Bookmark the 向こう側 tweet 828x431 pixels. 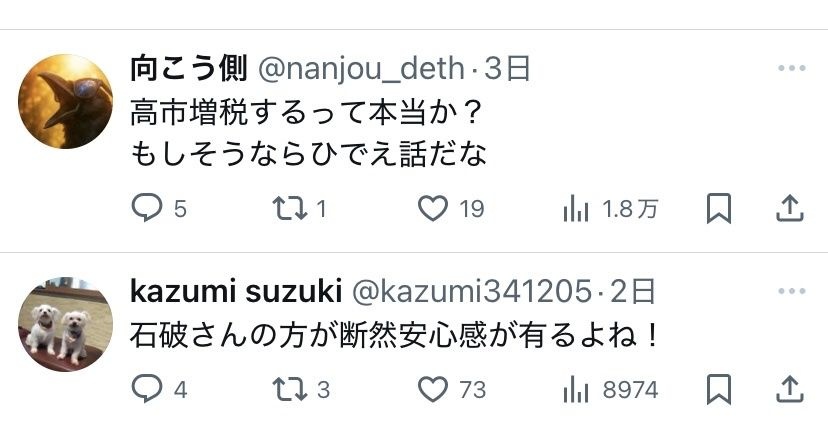pos(718,208)
